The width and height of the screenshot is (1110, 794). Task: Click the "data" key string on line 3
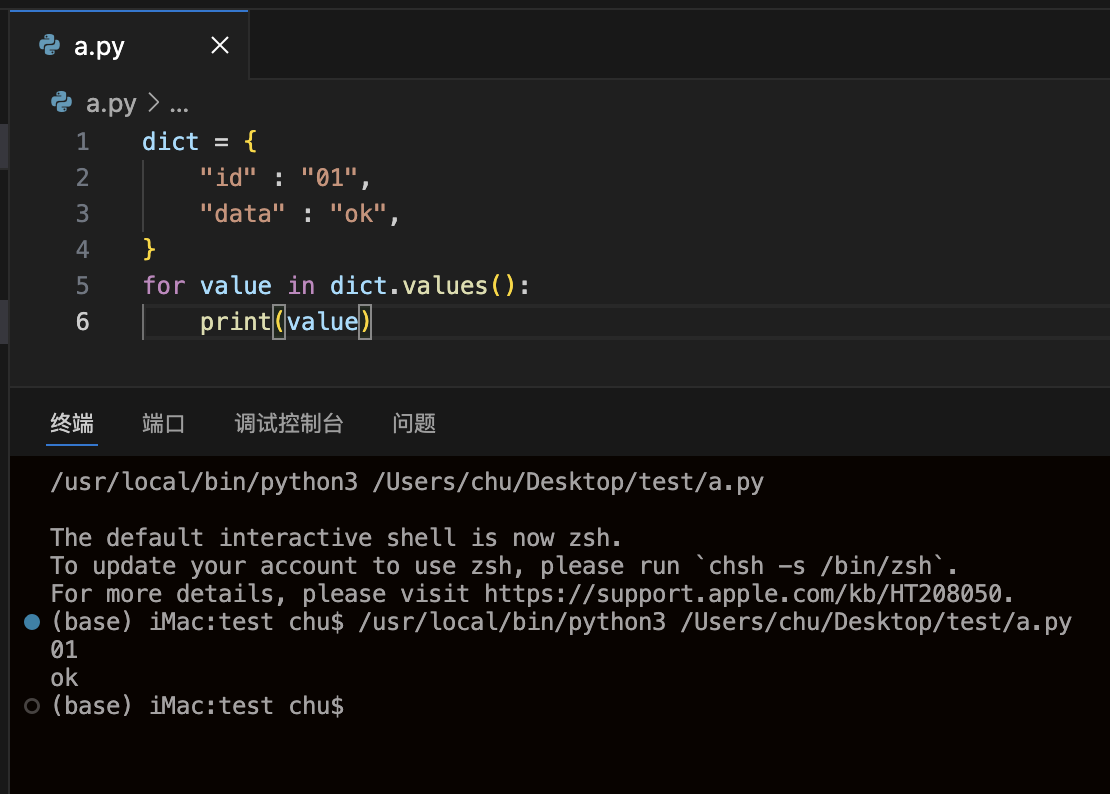[x=243, y=214]
